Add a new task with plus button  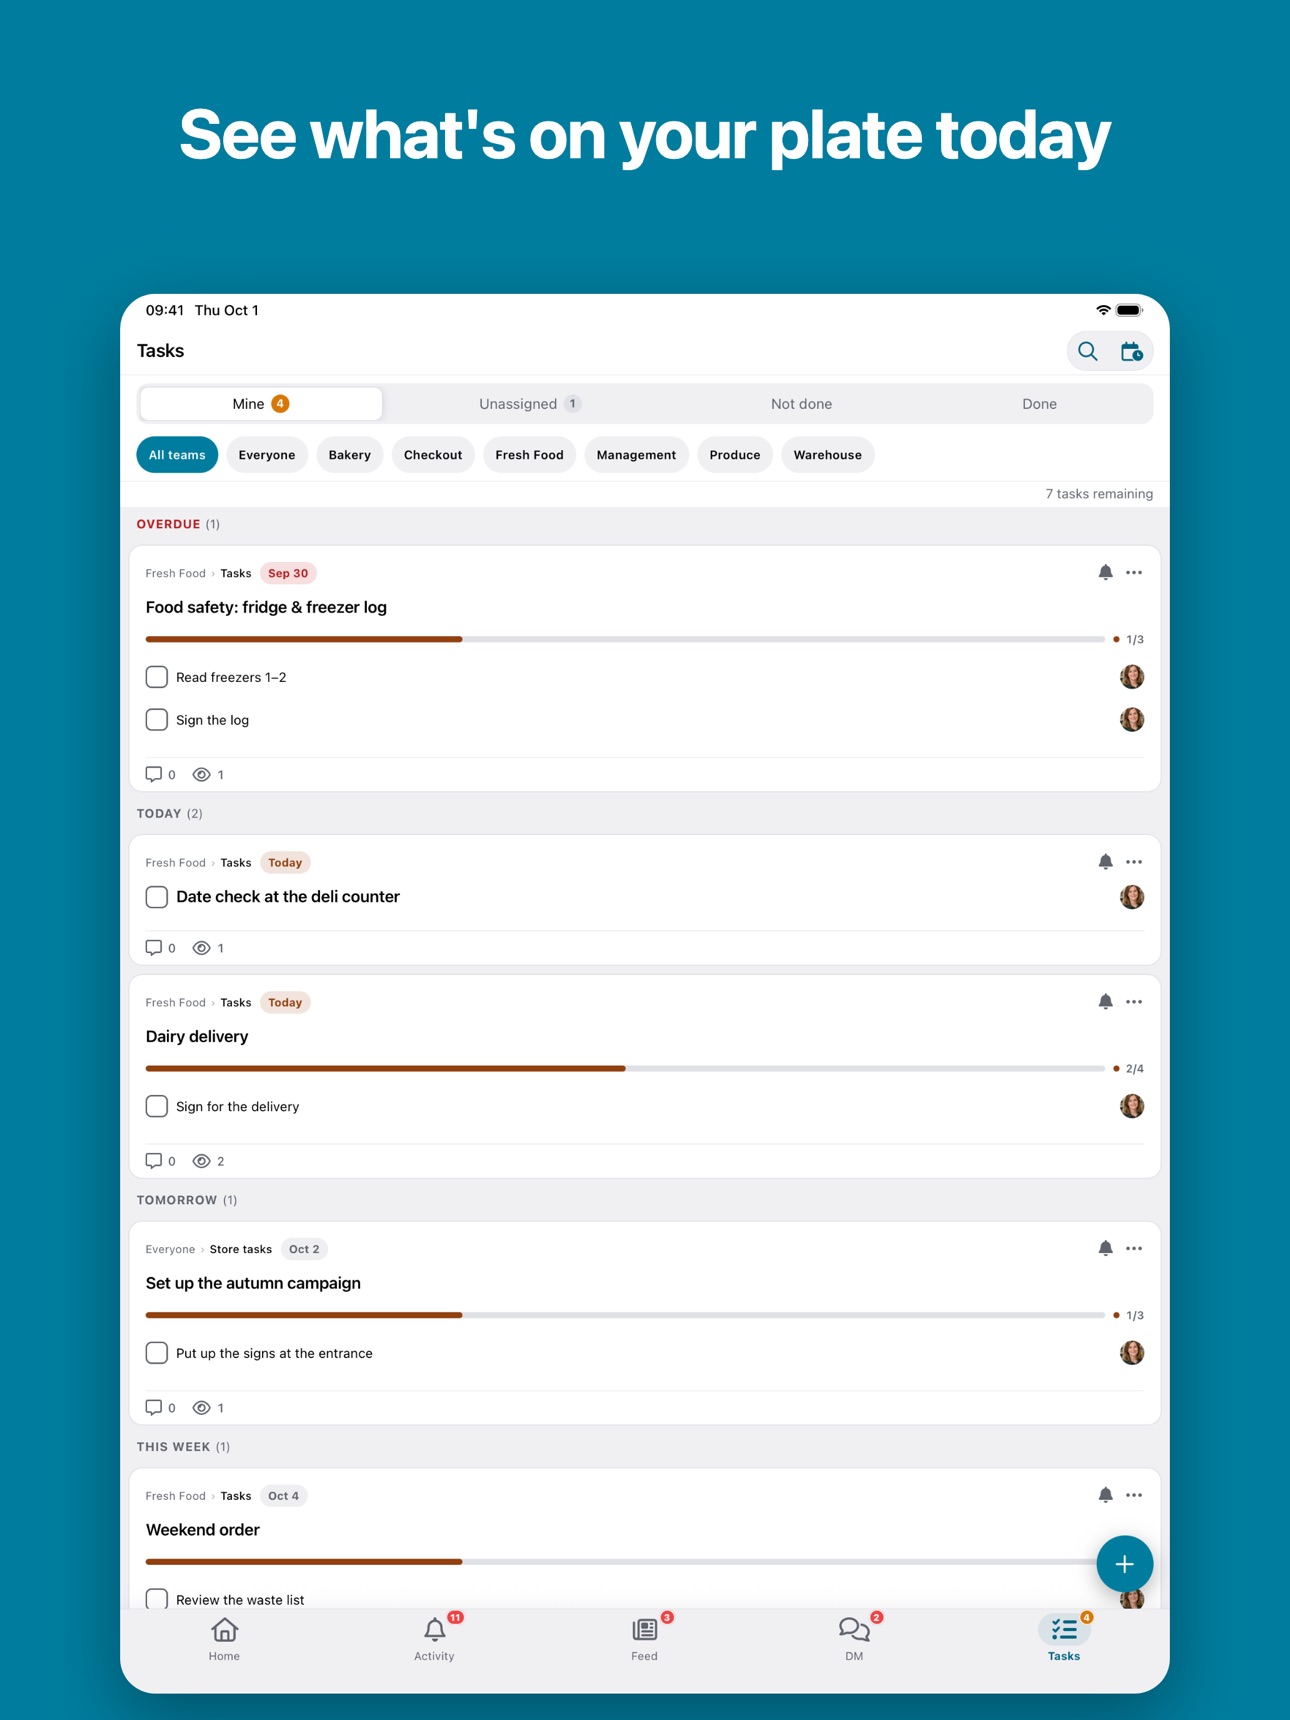click(x=1125, y=1564)
